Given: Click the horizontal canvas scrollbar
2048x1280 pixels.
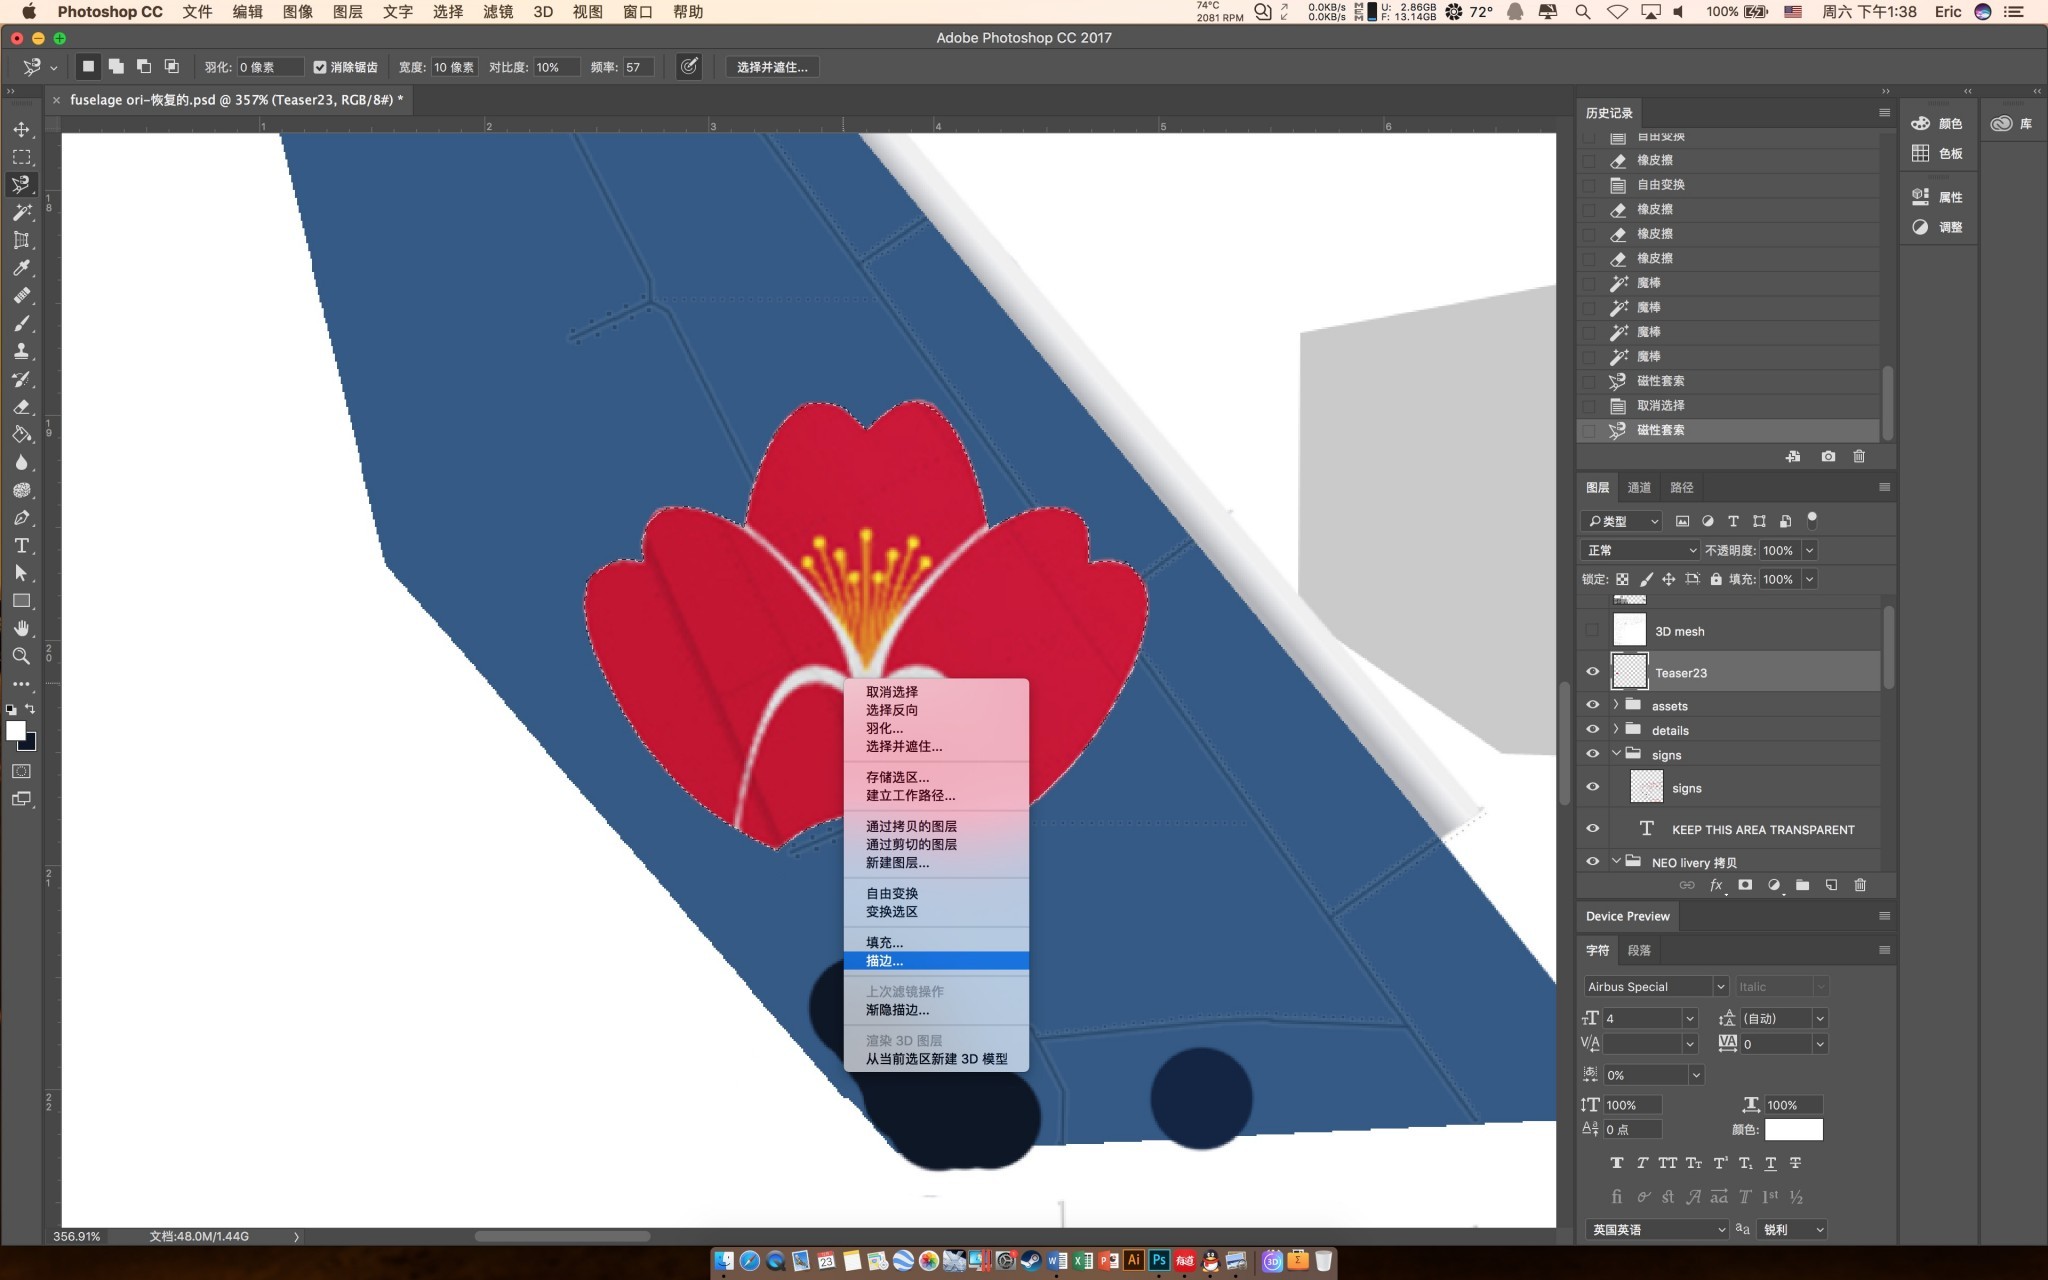Looking at the screenshot, I should (x=562, y=1236).
